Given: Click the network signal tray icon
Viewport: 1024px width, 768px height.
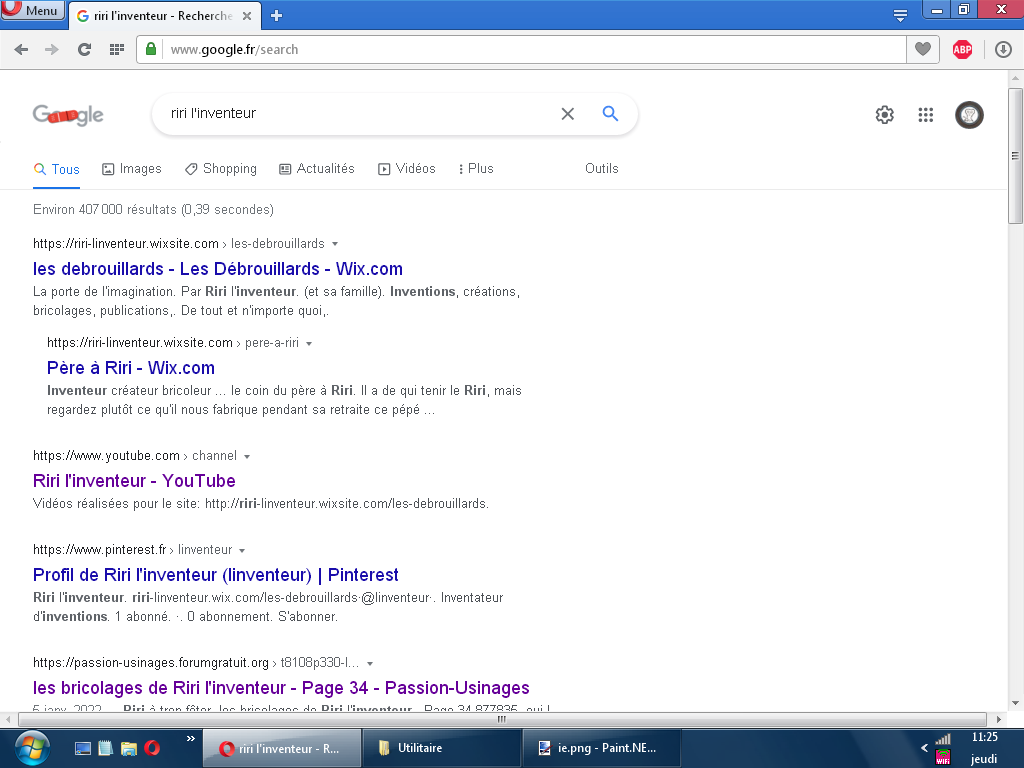Looking at the screenshot, I should (x=943, y=739).
